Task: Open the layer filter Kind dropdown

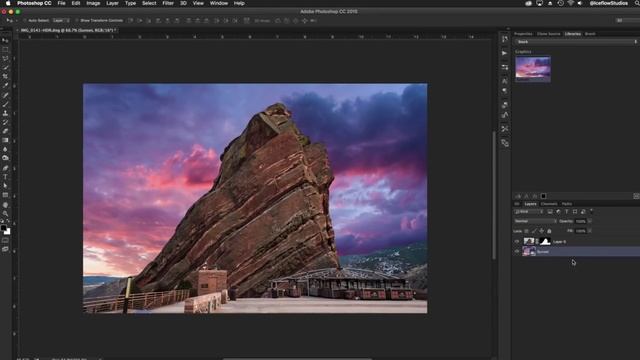Action: pyautogui.click(x=529, y=211)
